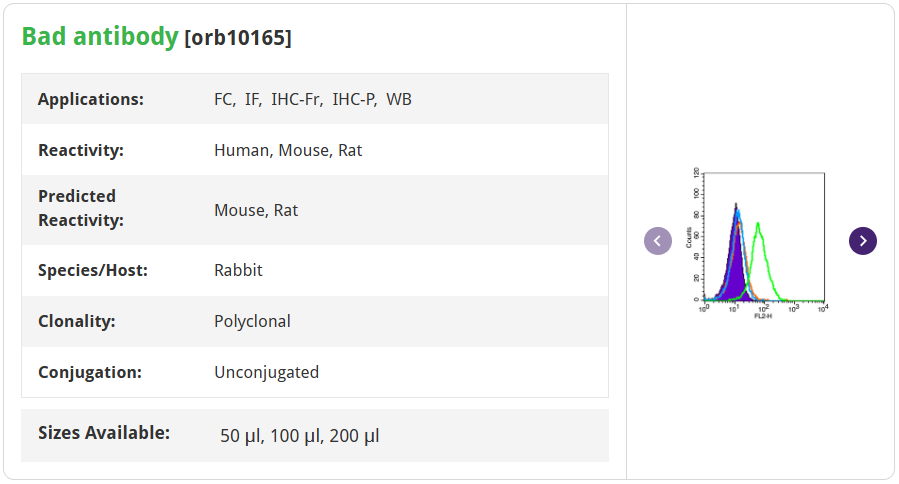Click the Applications row label
Screen dimensions: 899x484
(x=91, y=99)
